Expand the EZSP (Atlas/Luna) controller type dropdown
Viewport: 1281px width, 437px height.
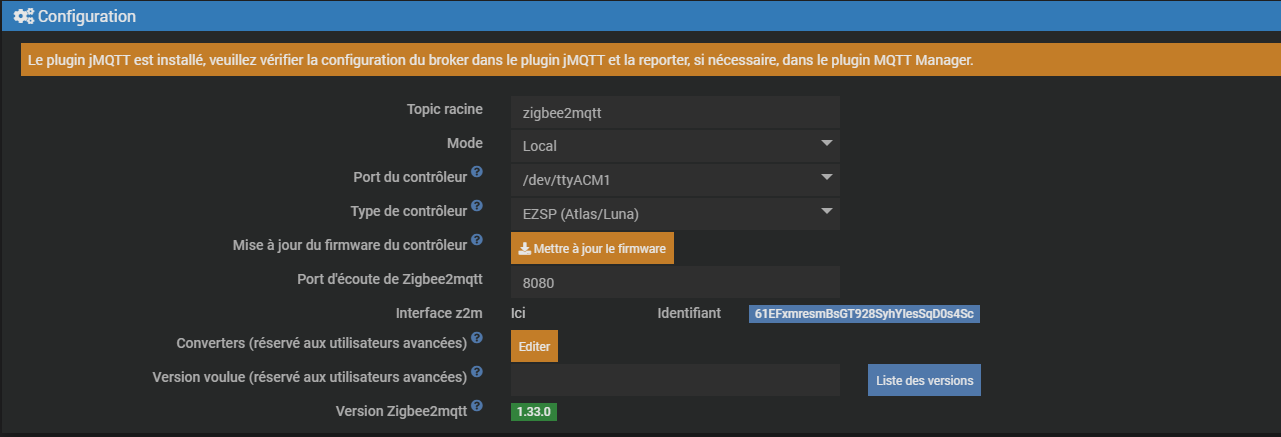pos(674,212)
